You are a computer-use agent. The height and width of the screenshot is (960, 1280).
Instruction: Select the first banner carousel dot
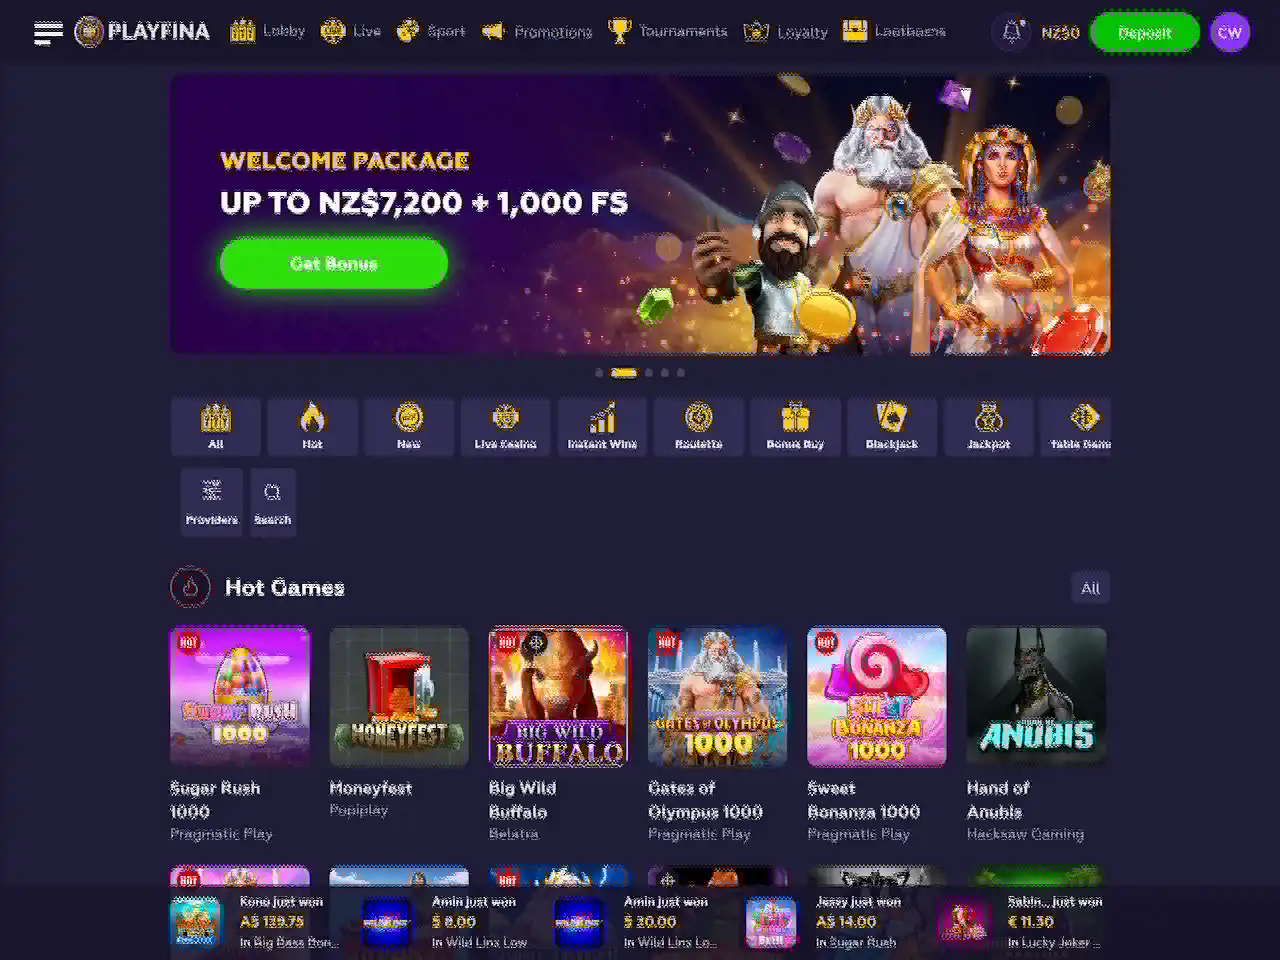coord(599,372)
